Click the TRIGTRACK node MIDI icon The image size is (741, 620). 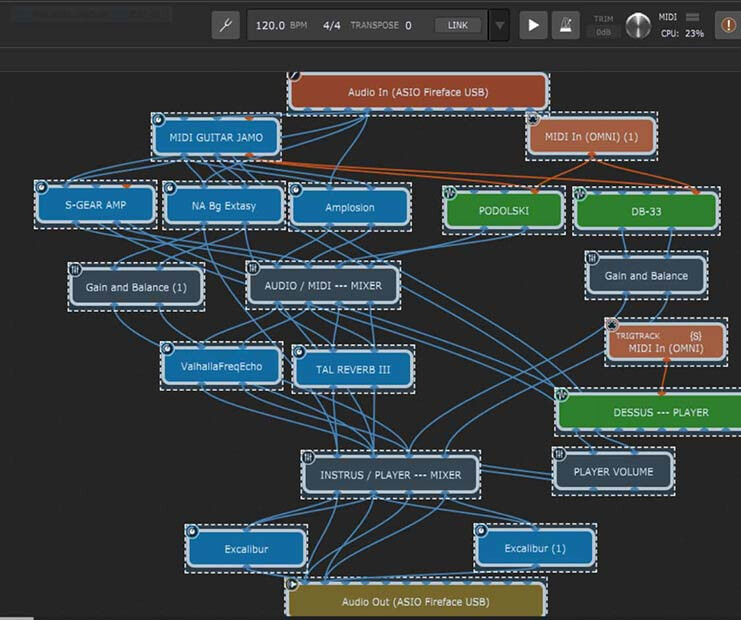(x=612, y=325)
